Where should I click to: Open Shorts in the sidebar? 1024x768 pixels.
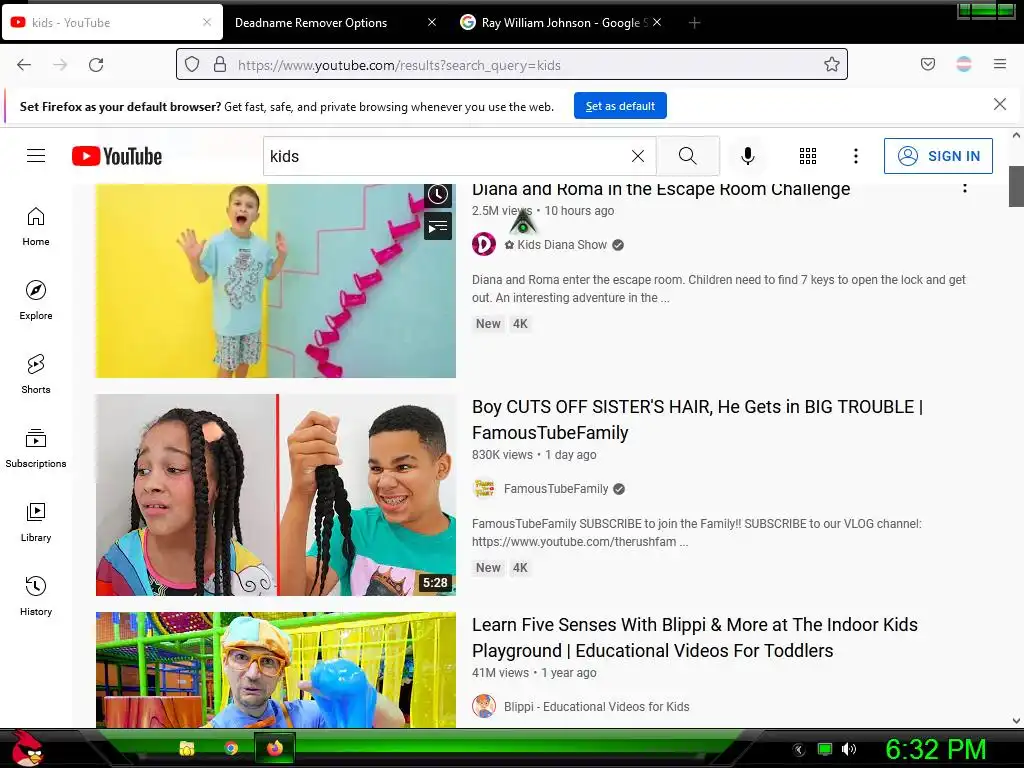pos(36,374)
